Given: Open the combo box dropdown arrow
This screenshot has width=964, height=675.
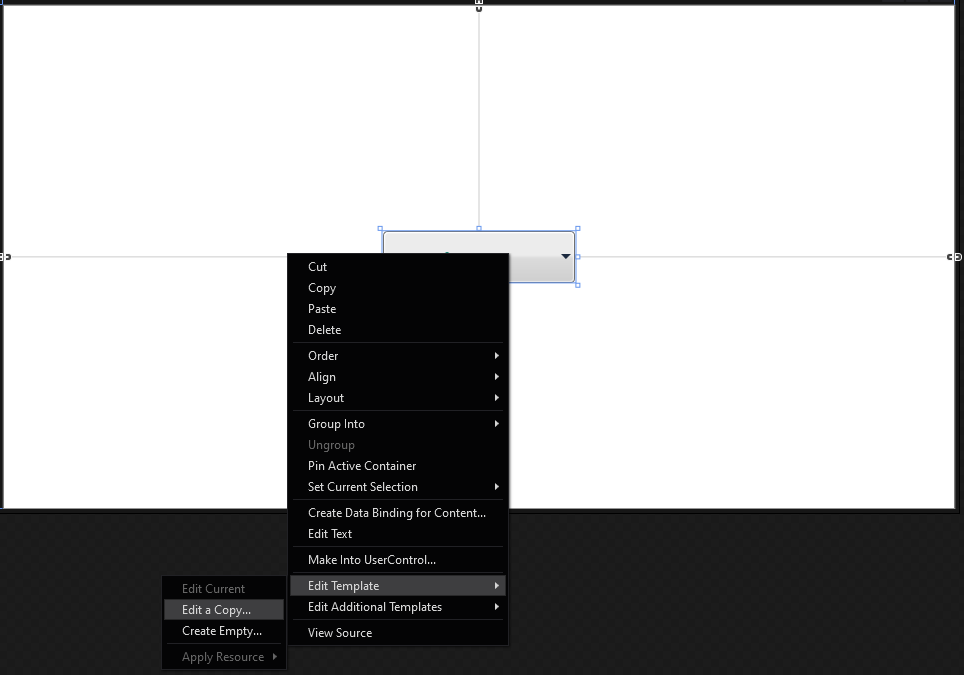Looking at the screenshot, I should (566, 256).
